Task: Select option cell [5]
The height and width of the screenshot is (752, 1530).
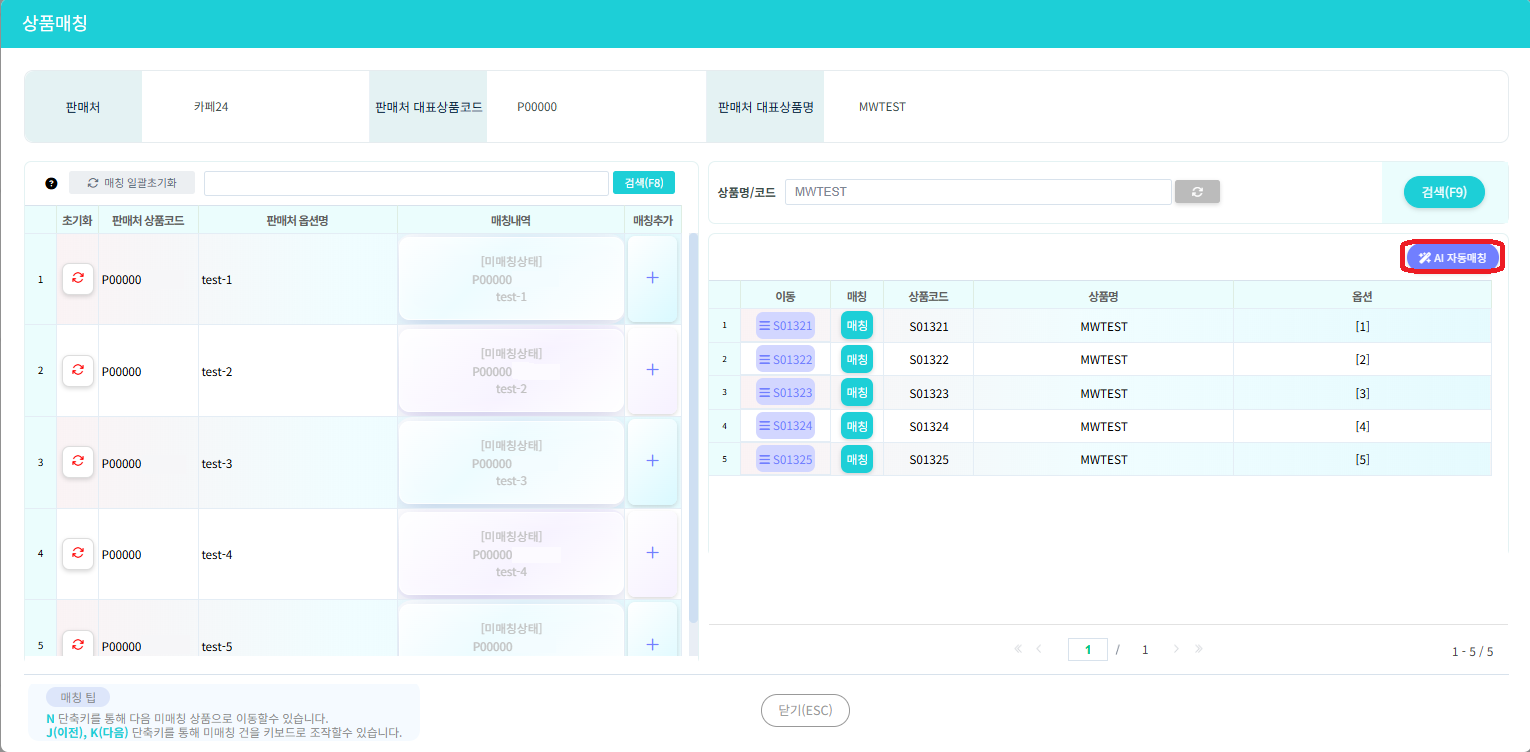Action: coord(1362,460)
